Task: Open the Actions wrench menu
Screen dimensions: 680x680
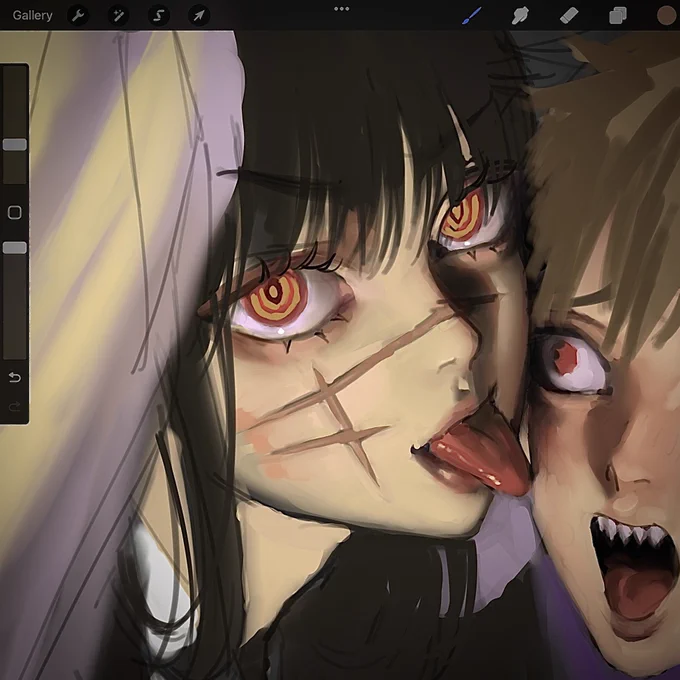Action: point(78,16)
